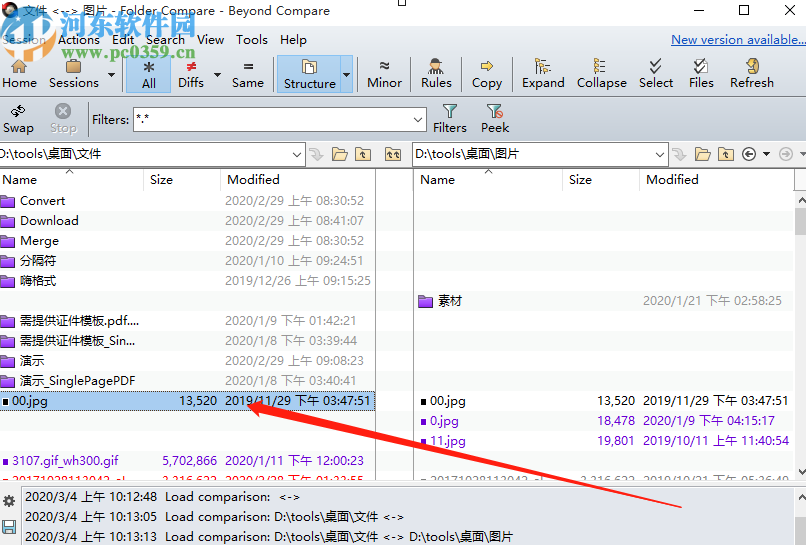806x545 pixels.
Task: Open the Edit menu
Action: (x=123, y=40)
